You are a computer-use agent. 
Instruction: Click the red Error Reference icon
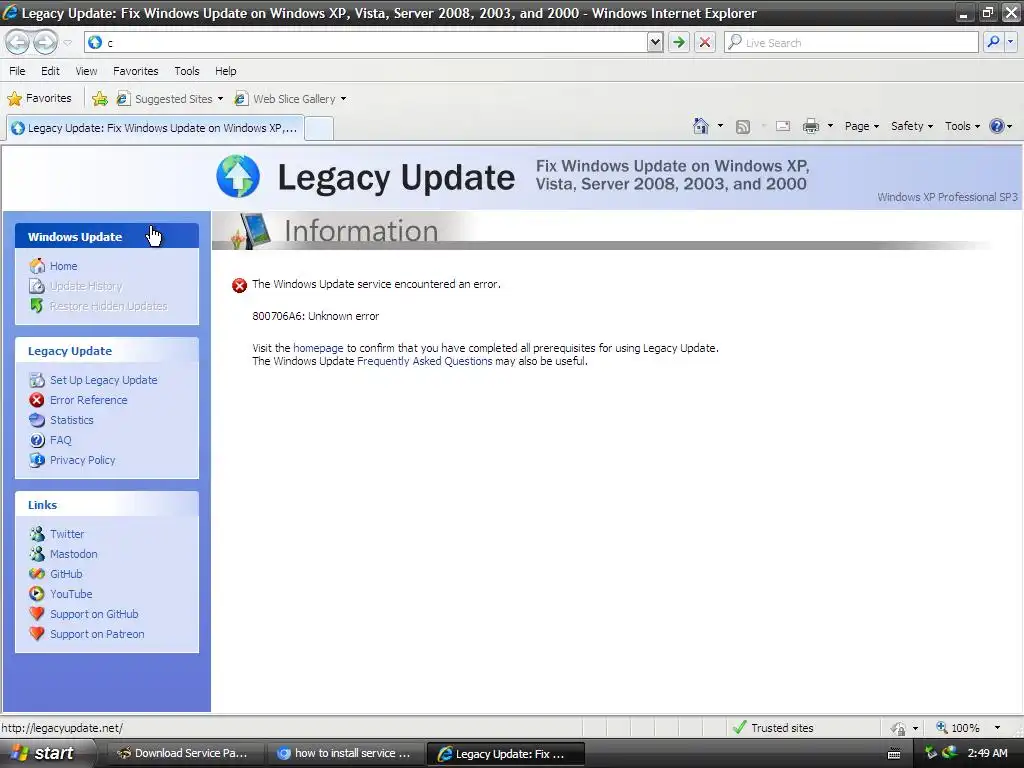click(37, 400)
